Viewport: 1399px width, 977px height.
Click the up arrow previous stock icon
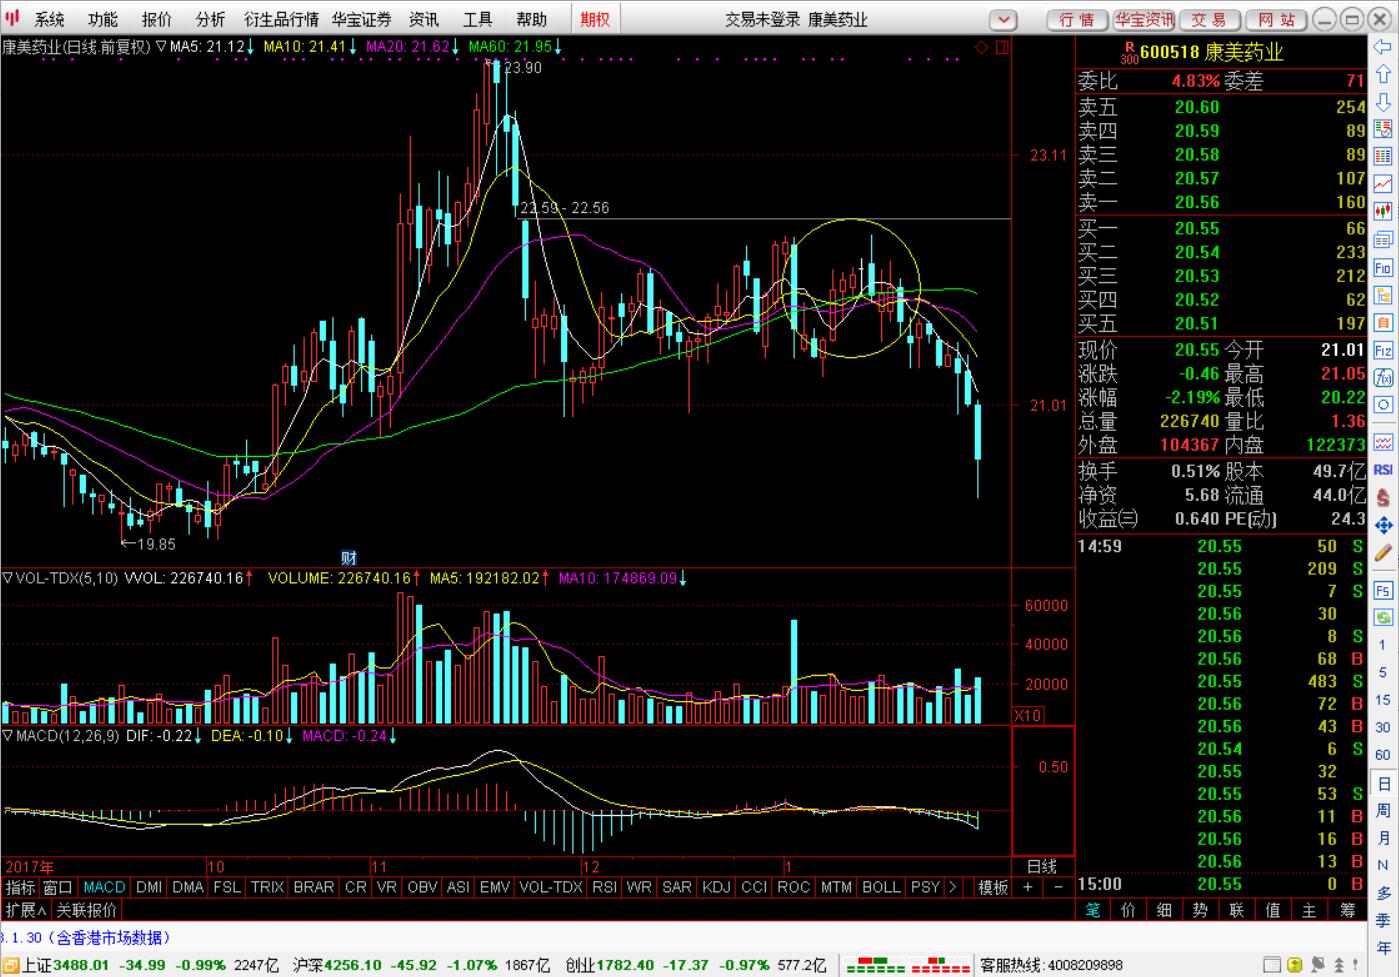pyautogui.click(x=1383, y=74)
